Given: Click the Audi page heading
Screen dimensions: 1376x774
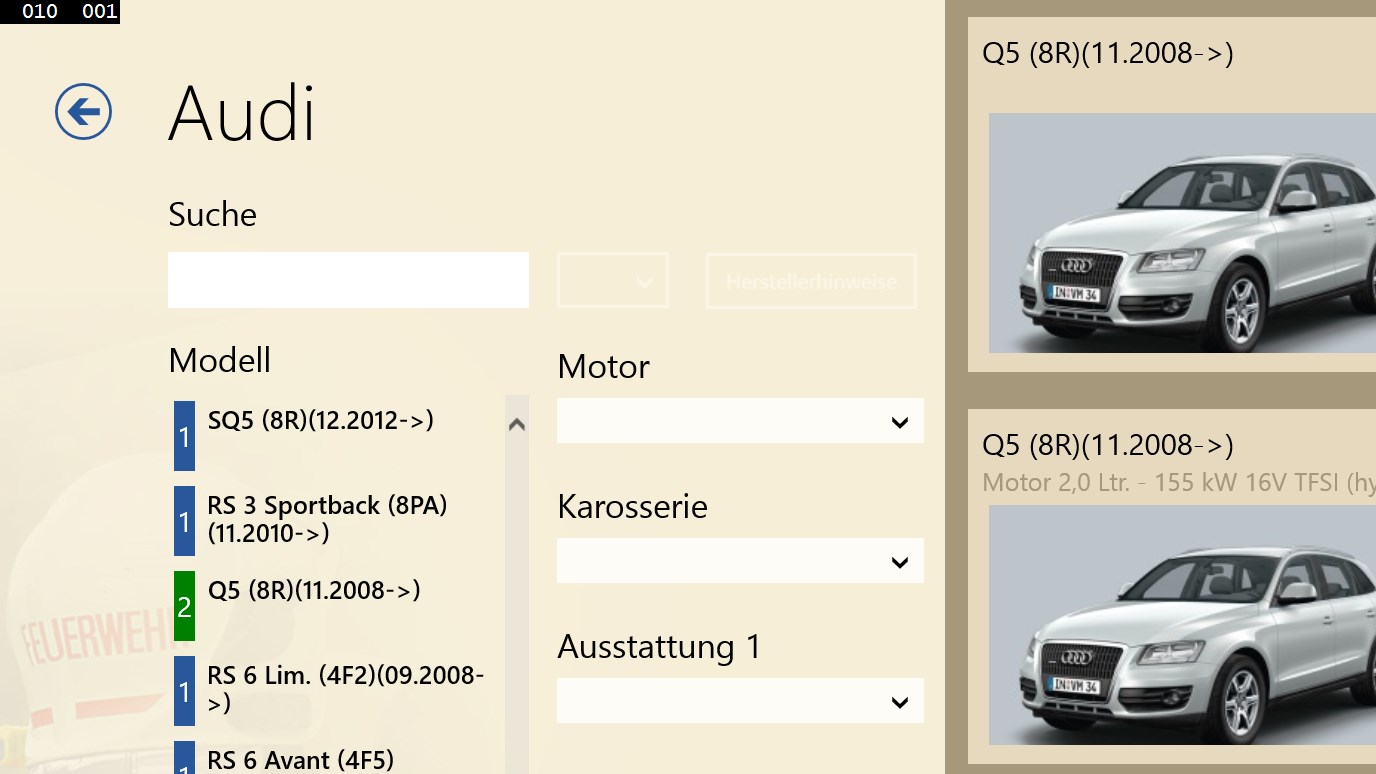Looking at the screenshot, I should click(242, 113).
